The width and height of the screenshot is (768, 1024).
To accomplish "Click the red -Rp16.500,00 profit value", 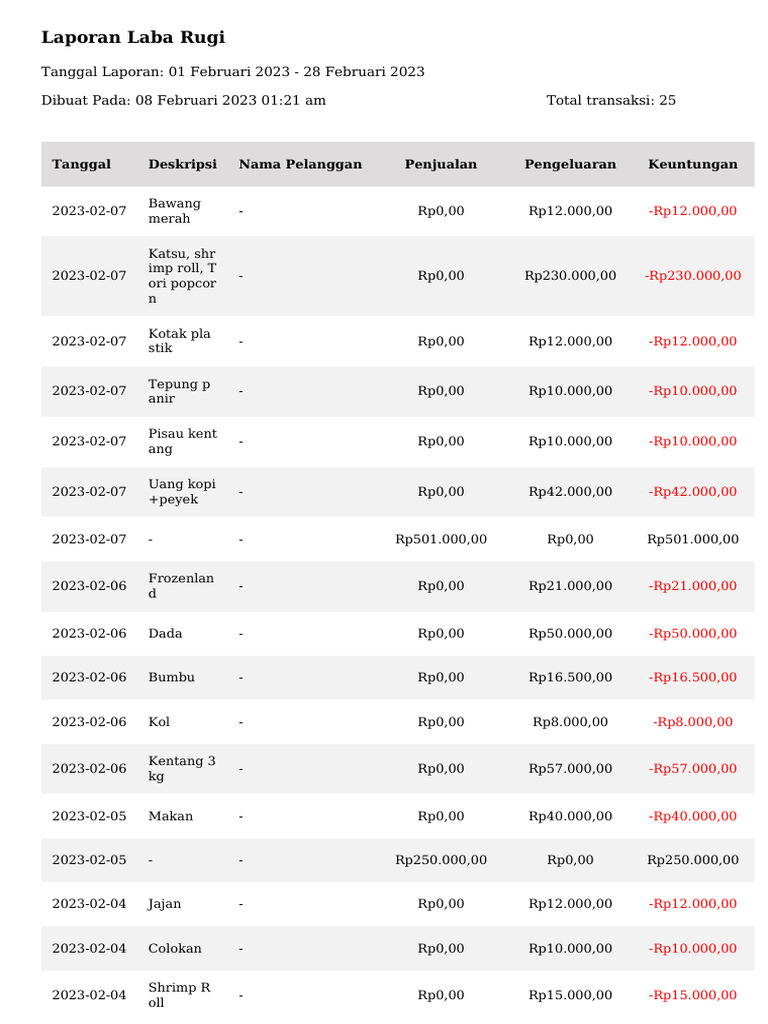I will coord(693,678).
